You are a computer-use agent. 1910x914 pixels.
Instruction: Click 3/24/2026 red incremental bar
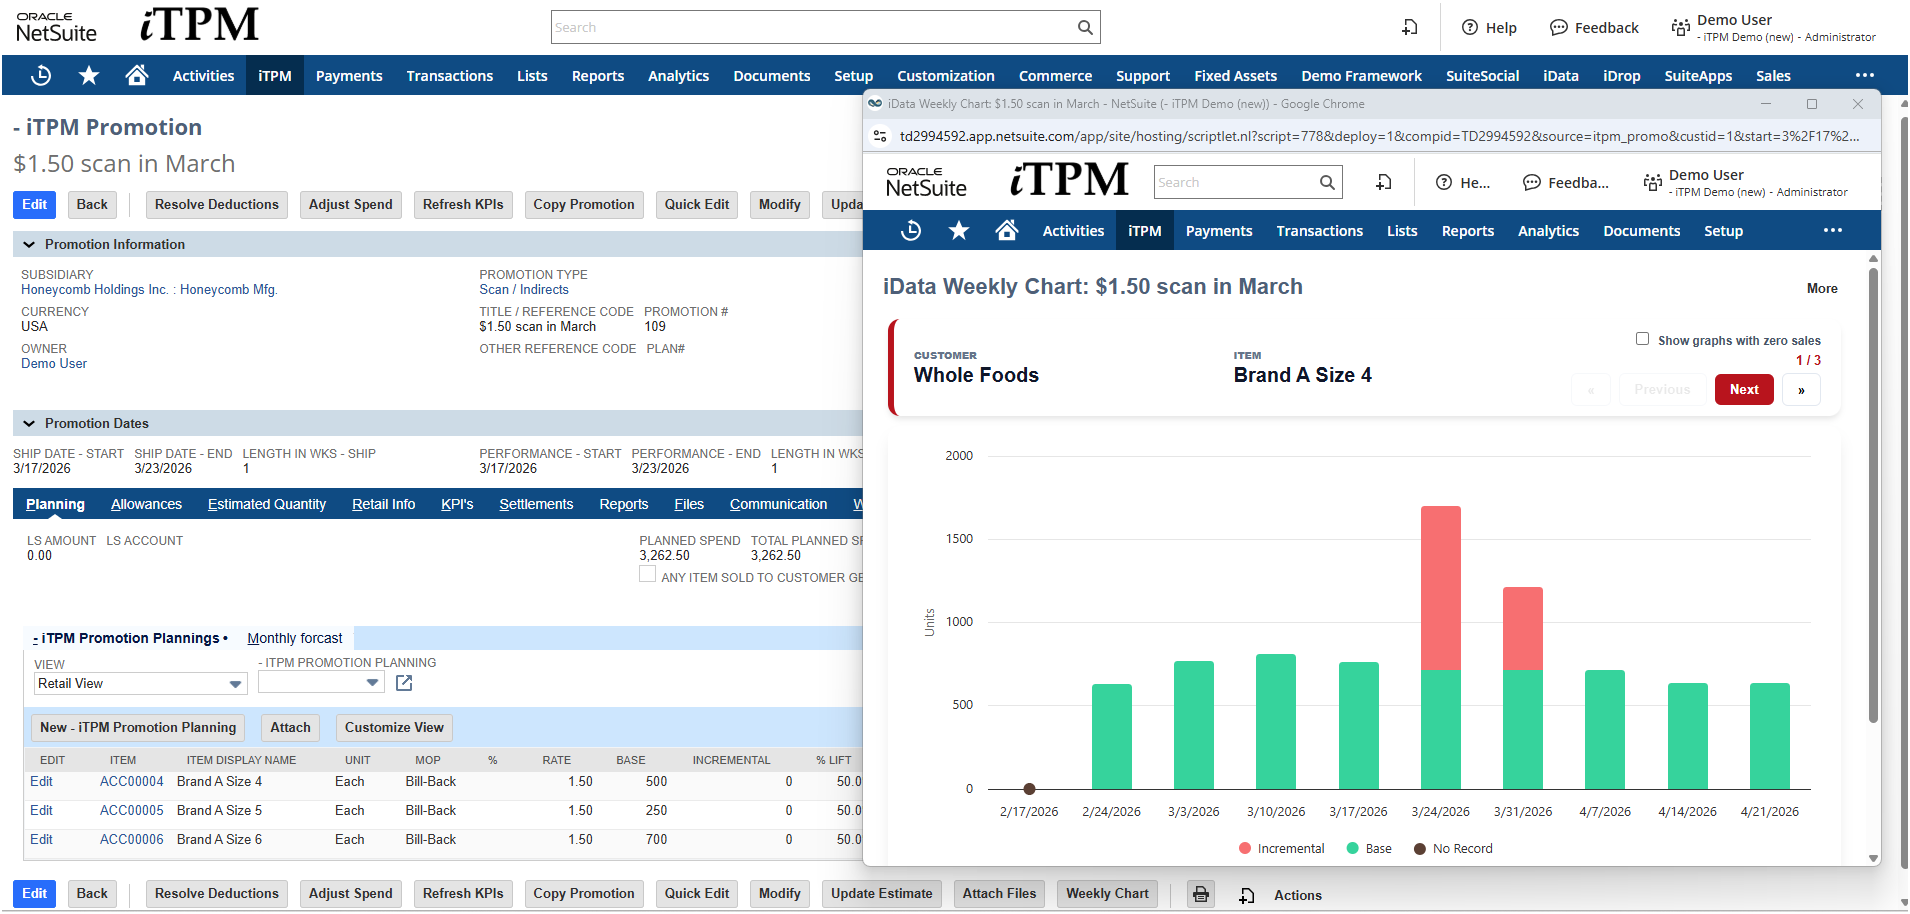pos(1440,588)
